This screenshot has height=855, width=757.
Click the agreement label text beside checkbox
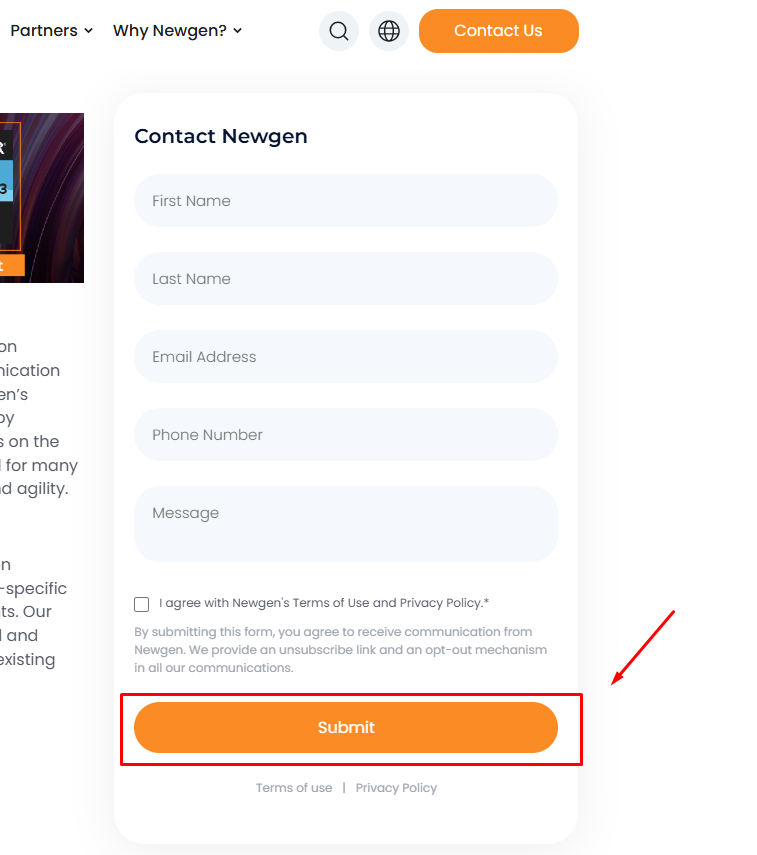(x=324, y=603)
